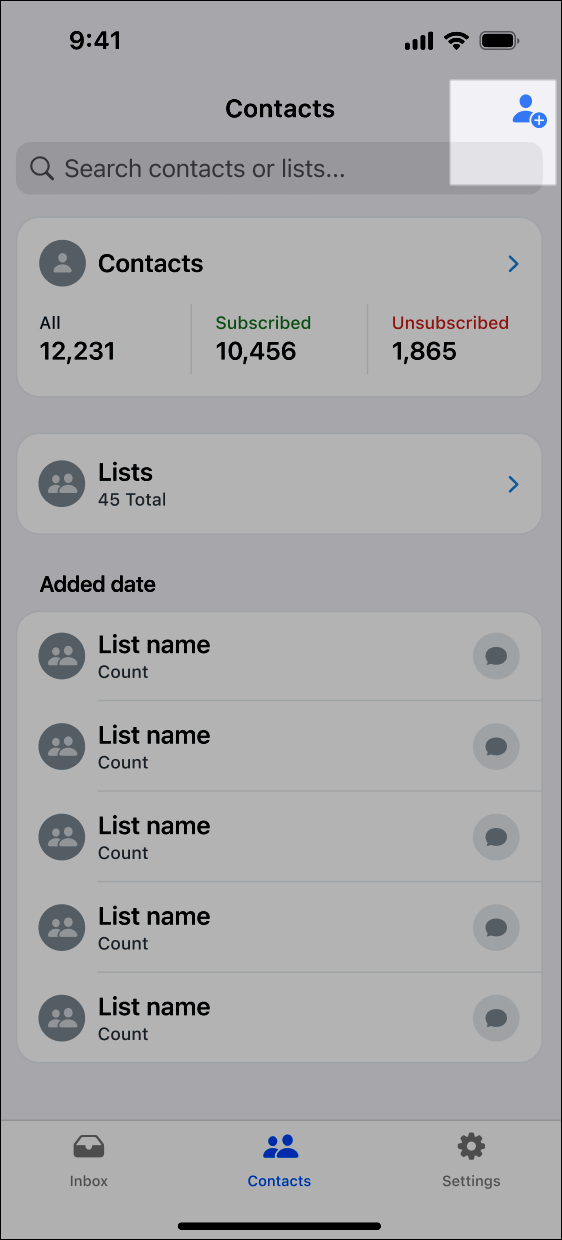Expand the Lists row chevron
Image resolution: width=562 pixels, height=1240 pixels.
coord(513,484)
